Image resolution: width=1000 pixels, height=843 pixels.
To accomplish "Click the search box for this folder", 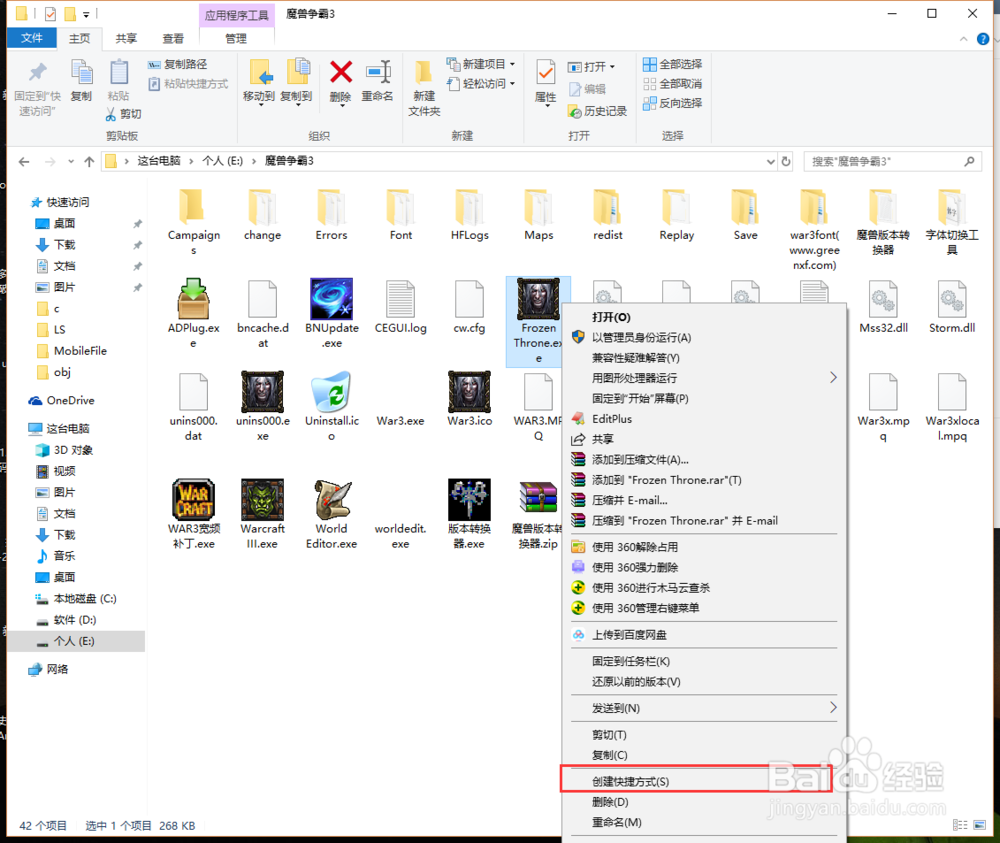I will [x=892, y=161].
